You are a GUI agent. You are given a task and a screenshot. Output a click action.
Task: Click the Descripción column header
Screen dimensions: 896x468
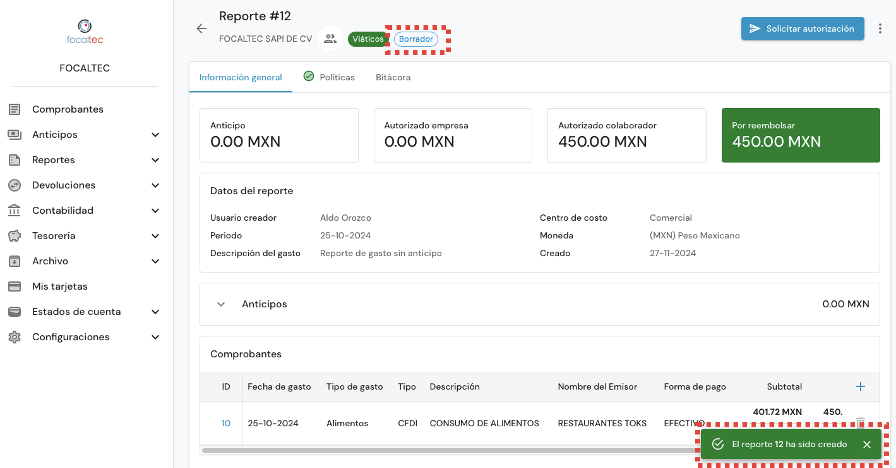[x=454, y=387]
